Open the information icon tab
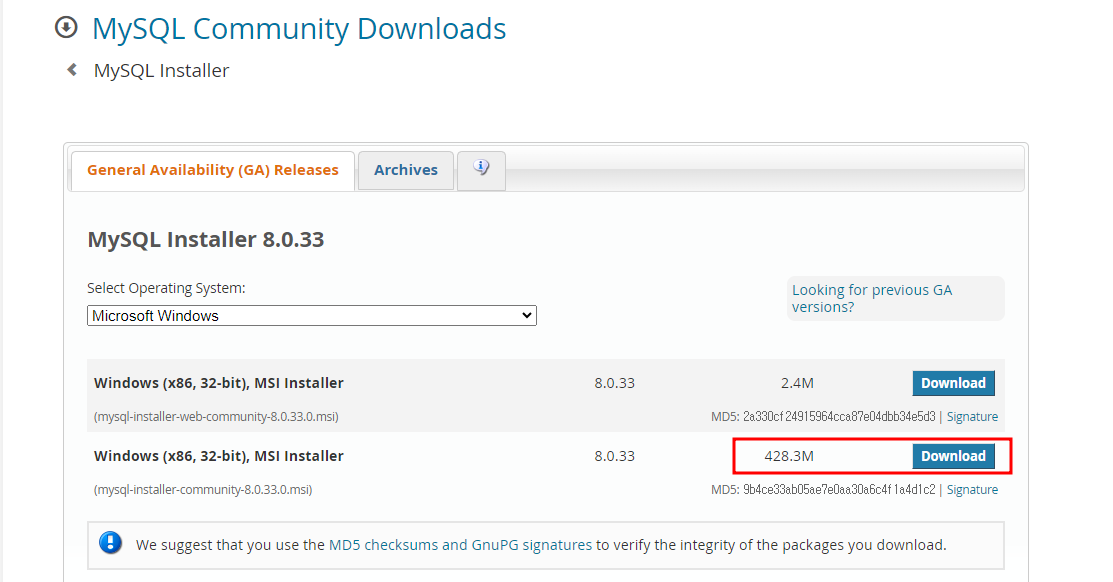1113x582 pixels. coord(481,170)
